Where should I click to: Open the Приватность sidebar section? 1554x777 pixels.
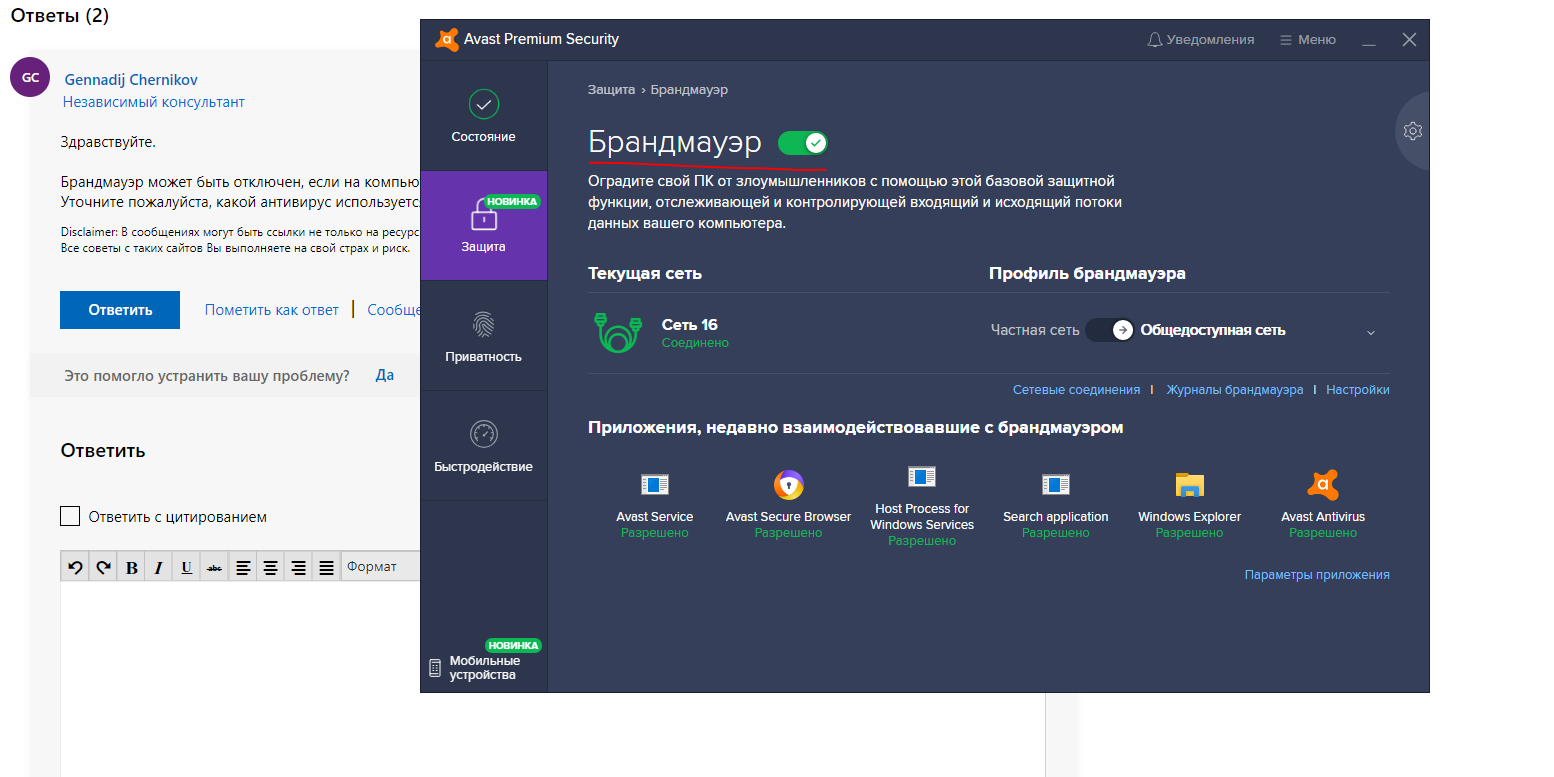click(x=483, y=336)
